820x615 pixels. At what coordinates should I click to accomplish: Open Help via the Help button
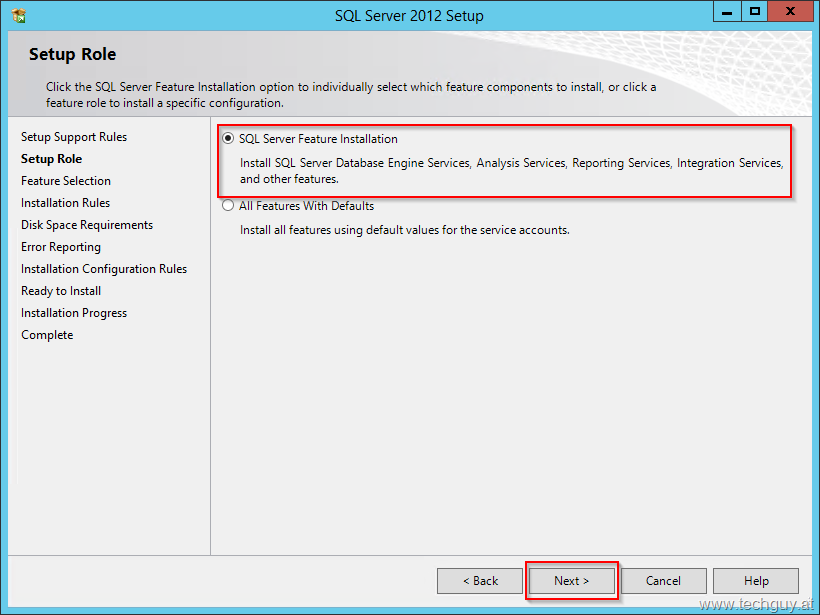(756, 580)
